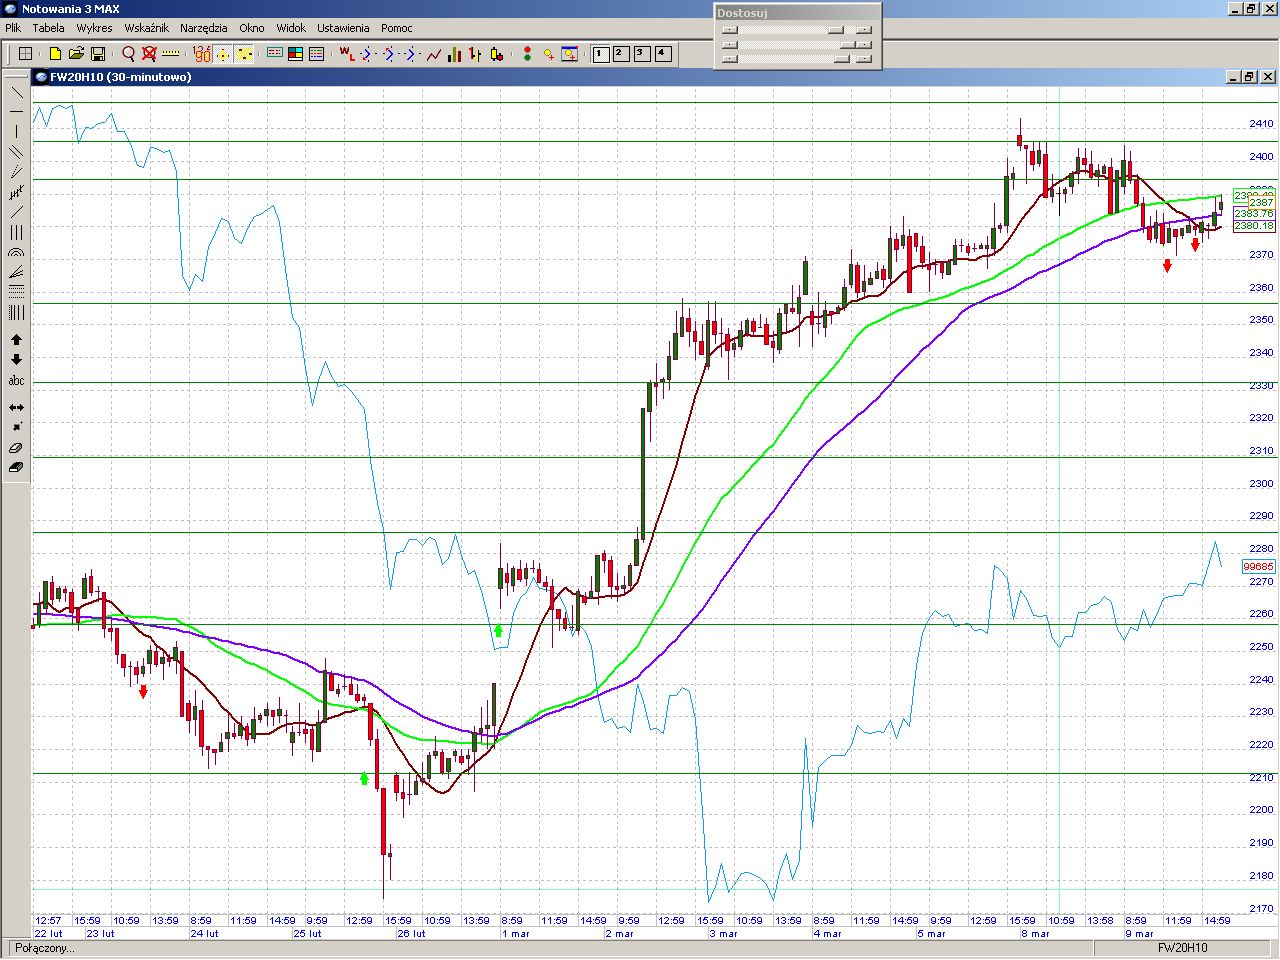
Task: Select the line chart style icon
Action: coord(433,54)
